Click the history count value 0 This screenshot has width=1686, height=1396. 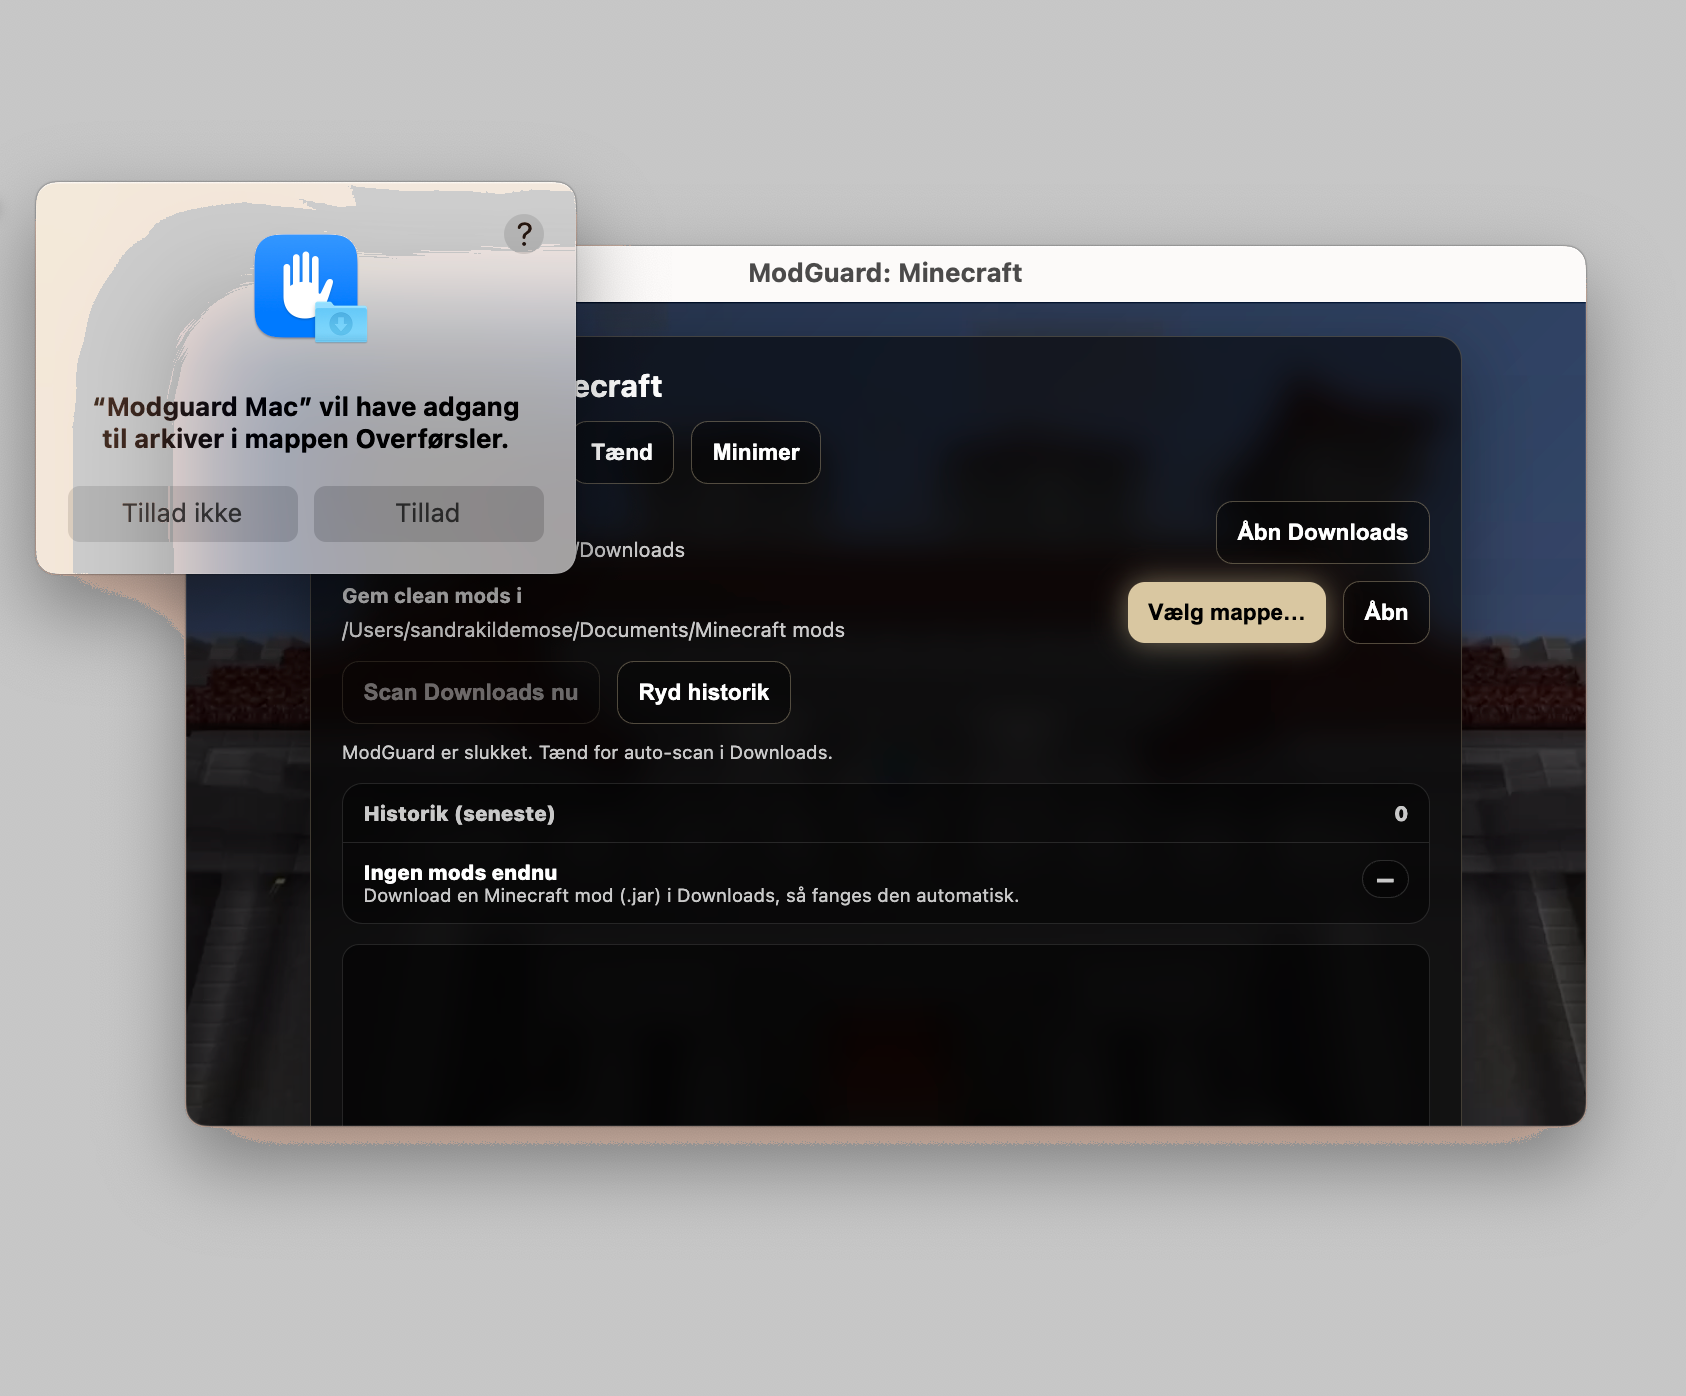point(1401,814)
